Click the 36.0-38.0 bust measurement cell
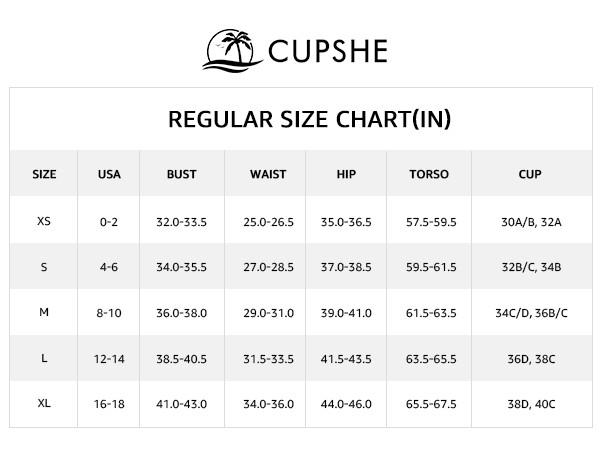Screen dimensions: 600x450 (181, 313)
